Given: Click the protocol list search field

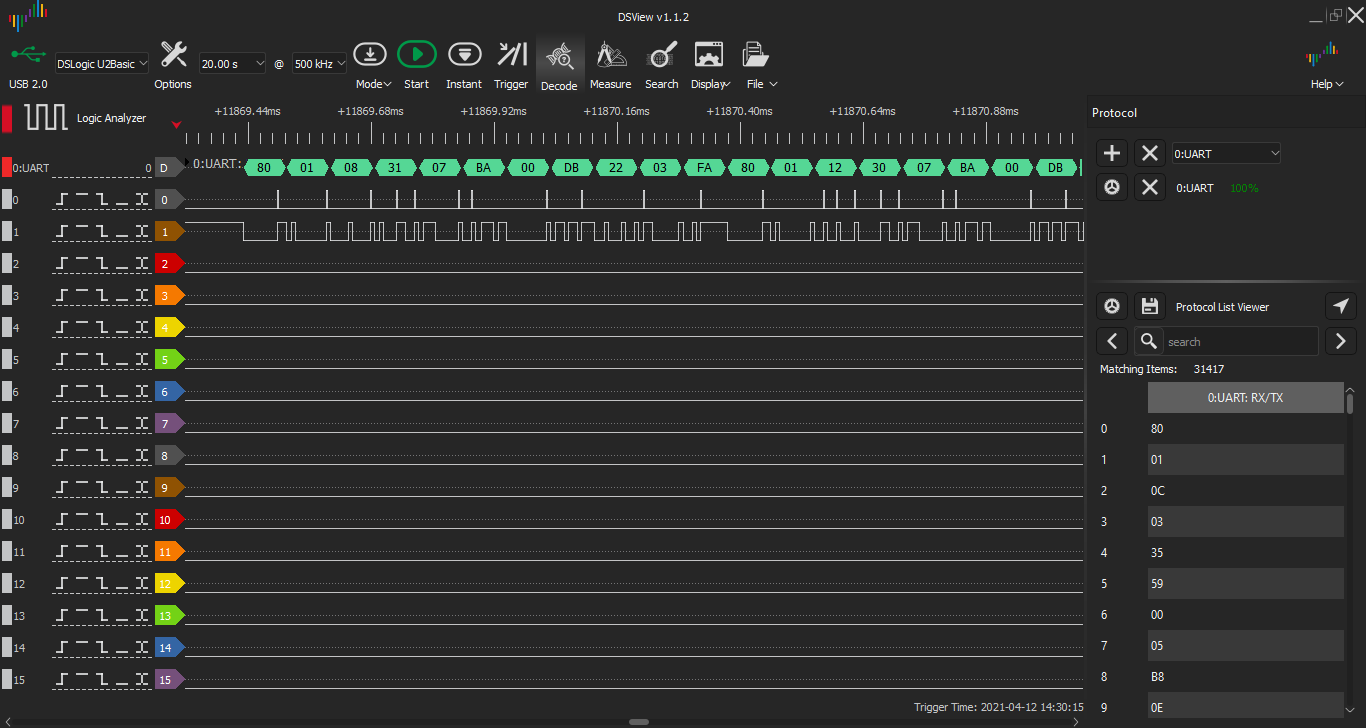Looking at the screenshot, I should tap(1240, 341).
